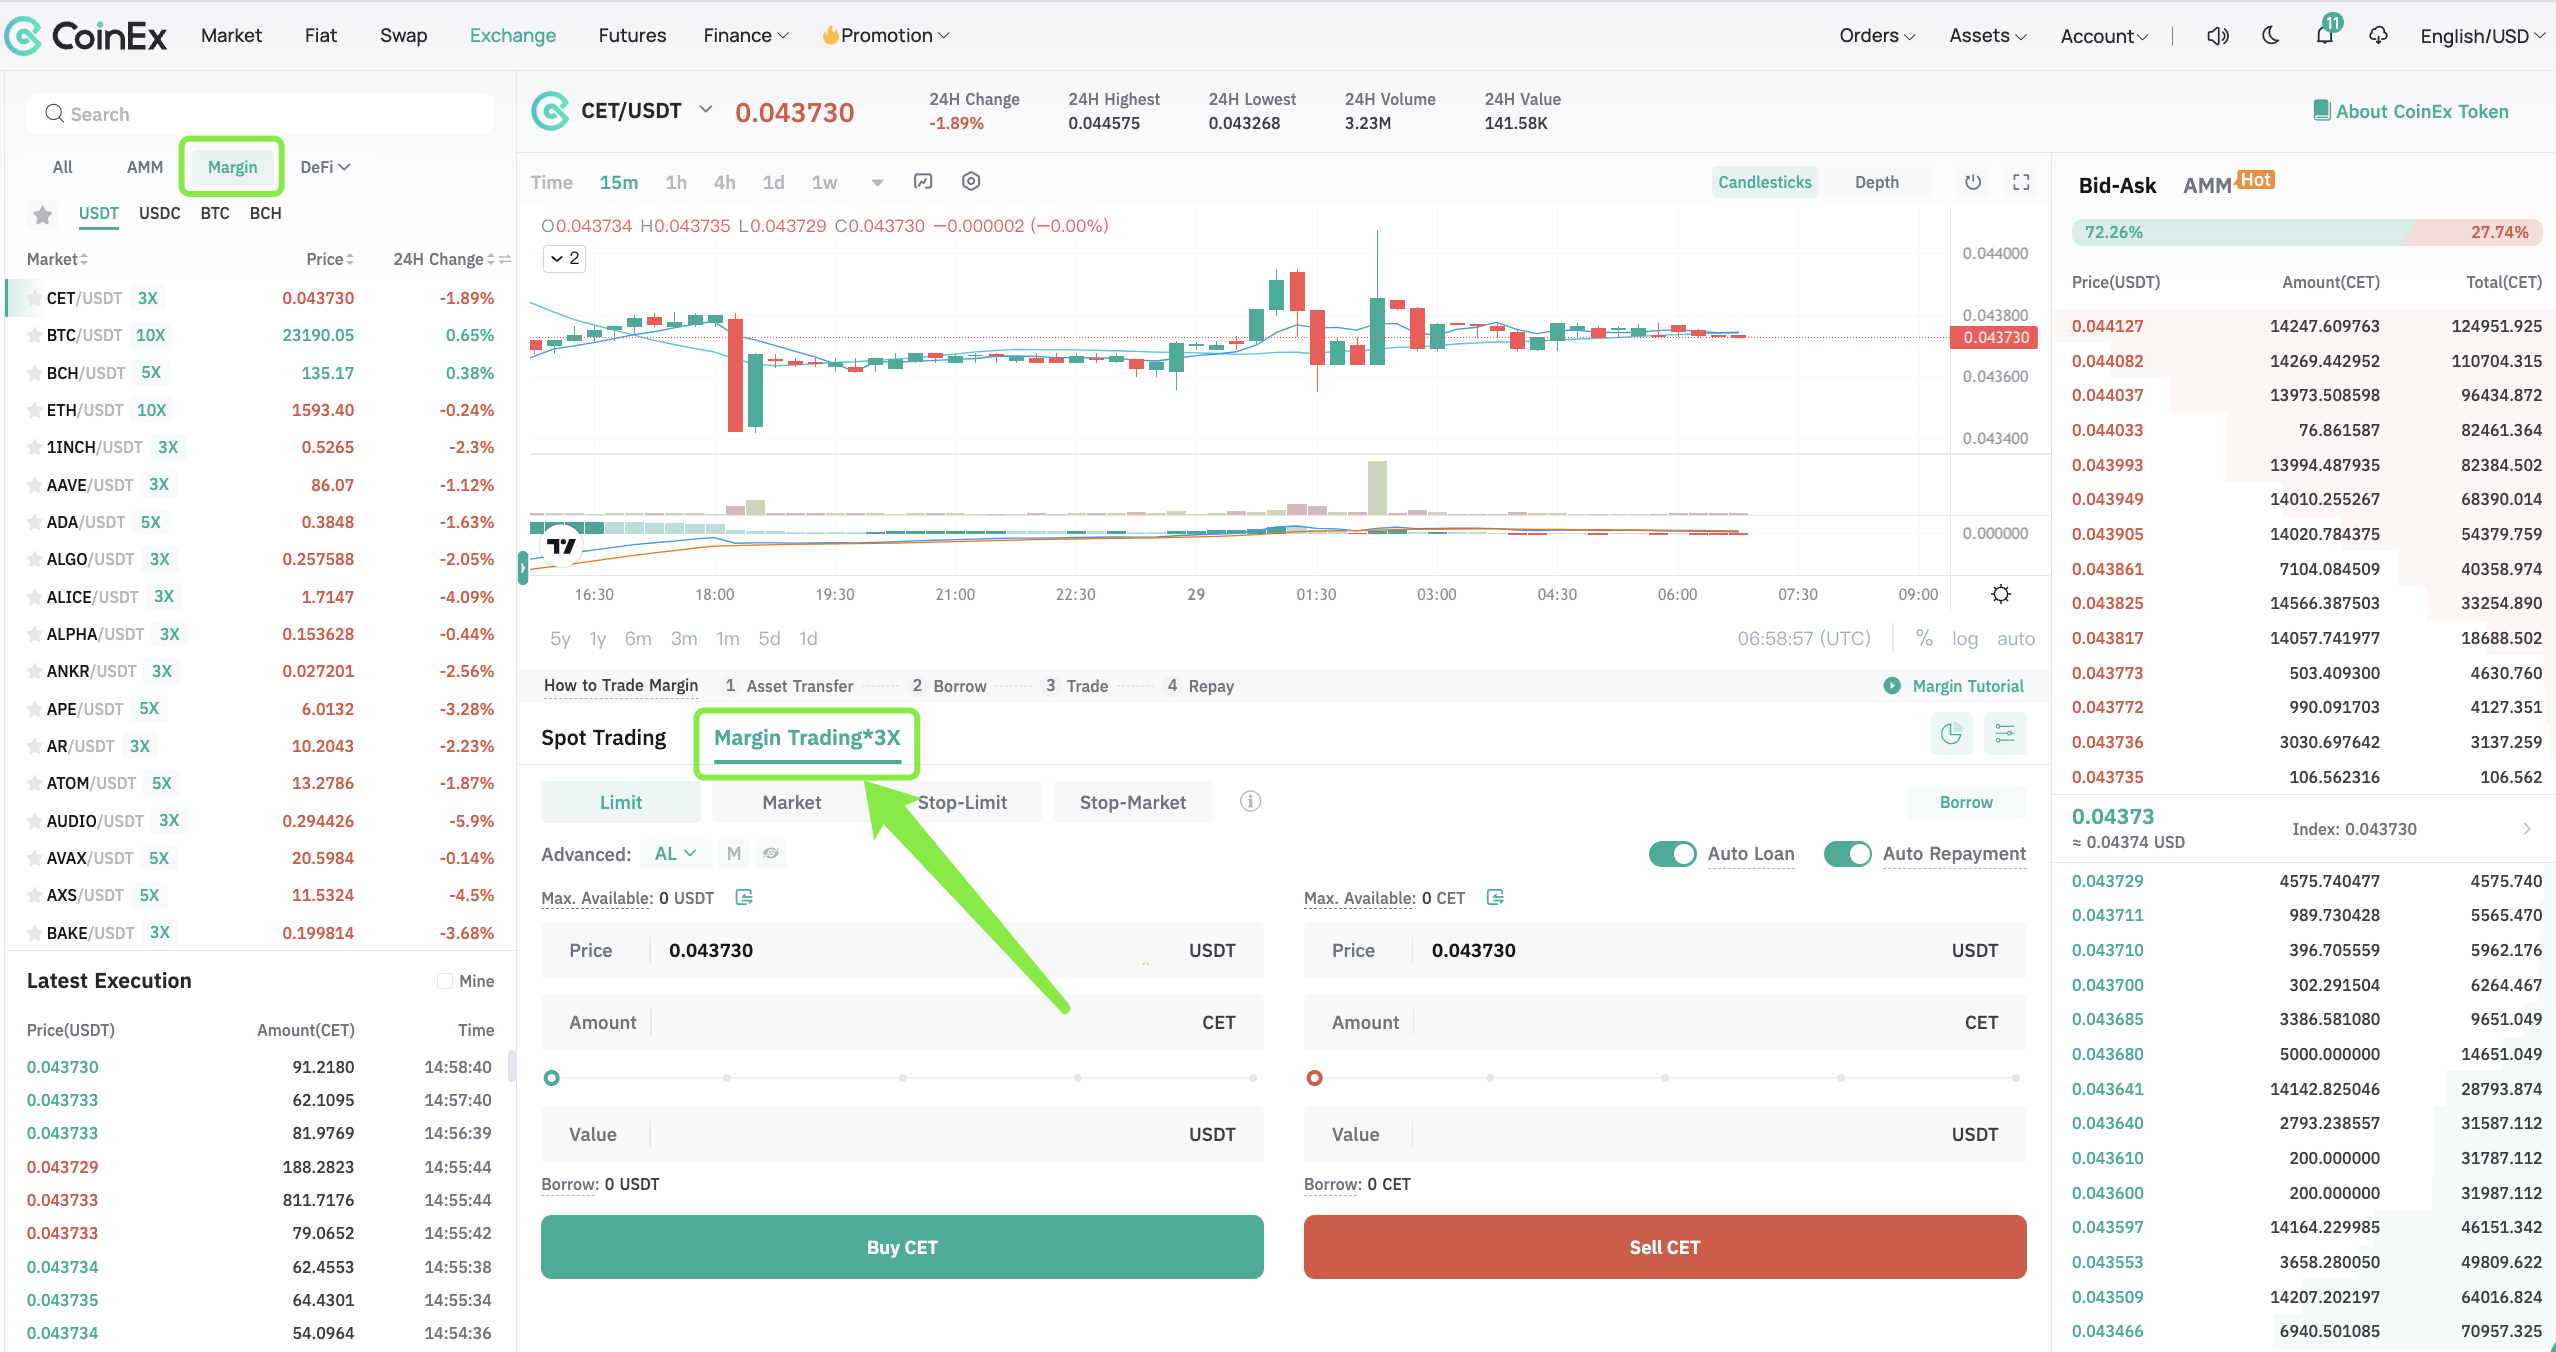Switch to Margin market tab
2556x1352 pixels.
232,167
